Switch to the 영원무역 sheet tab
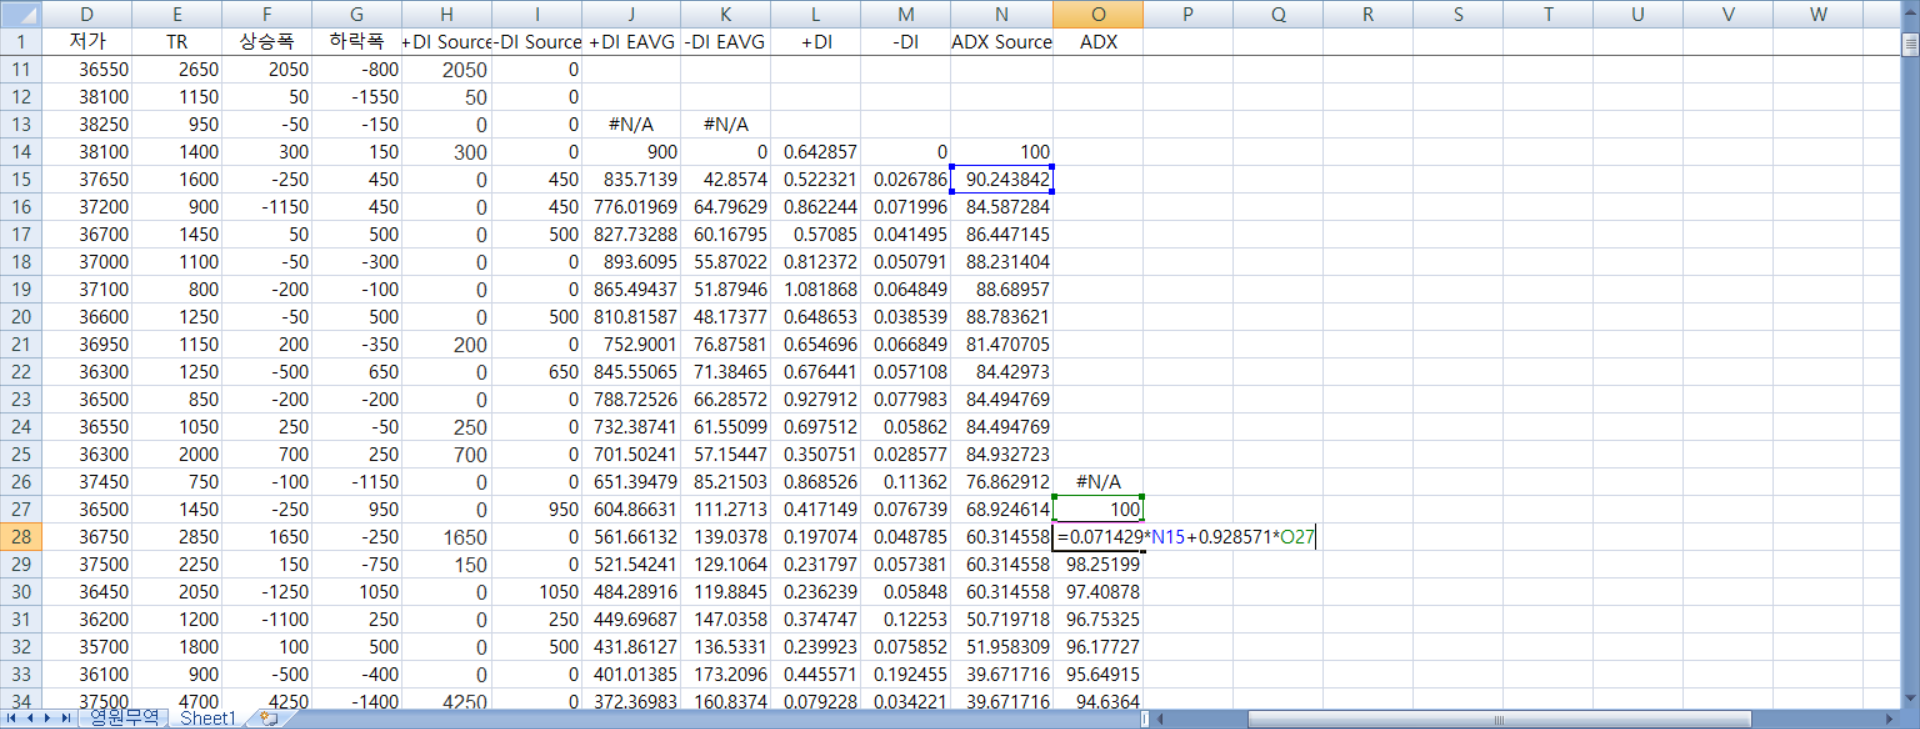1920x729 pixels. (124, 718)
